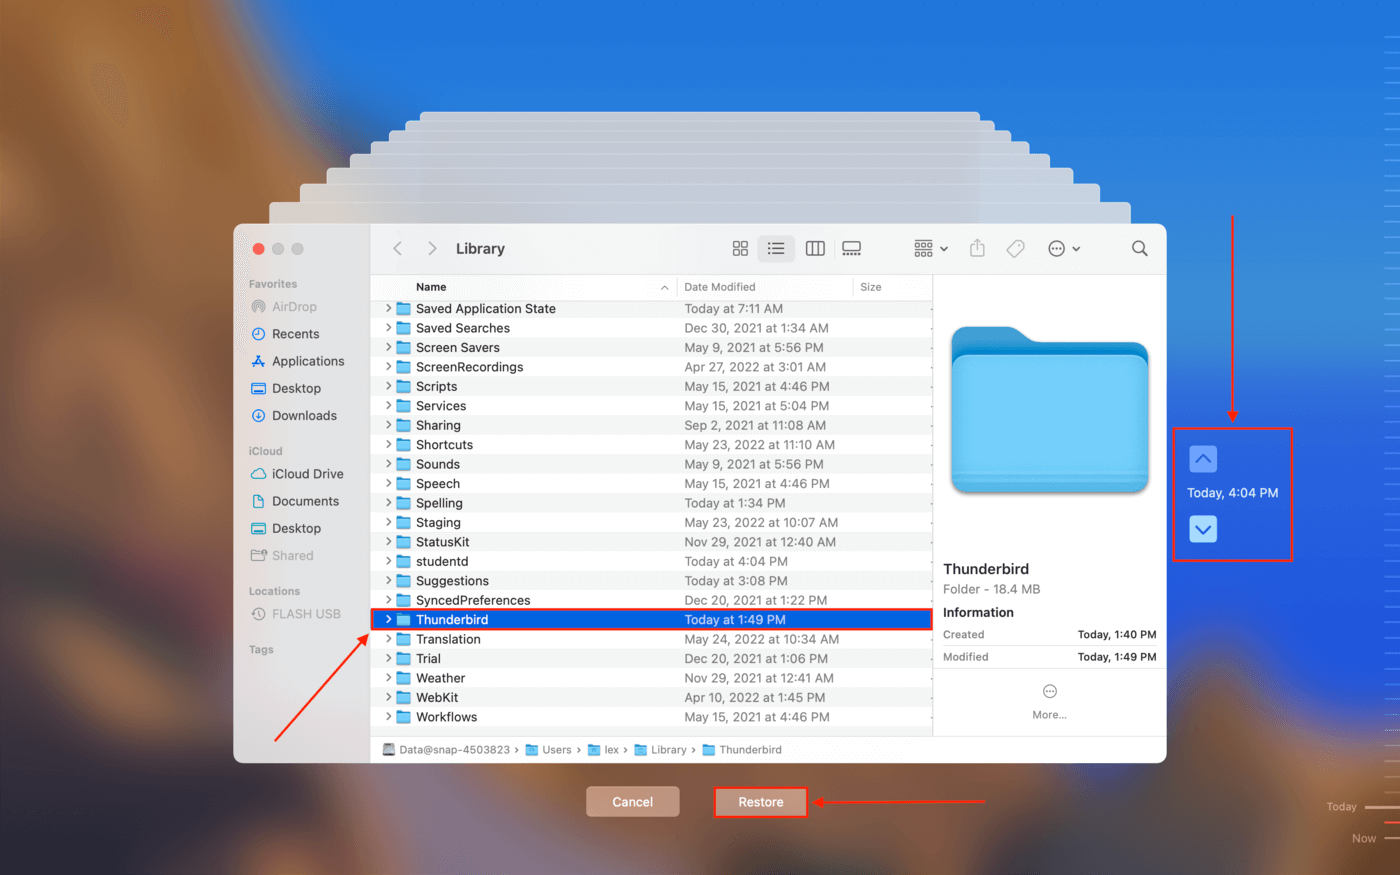Select the Speech folder row
This screenshot has height=875, width=1400.
651,484
